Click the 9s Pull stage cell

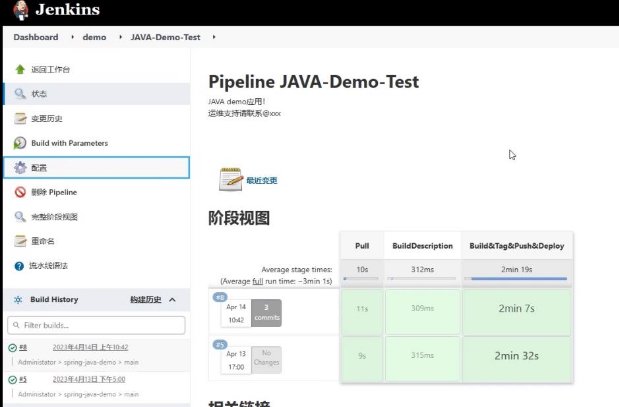362,359
